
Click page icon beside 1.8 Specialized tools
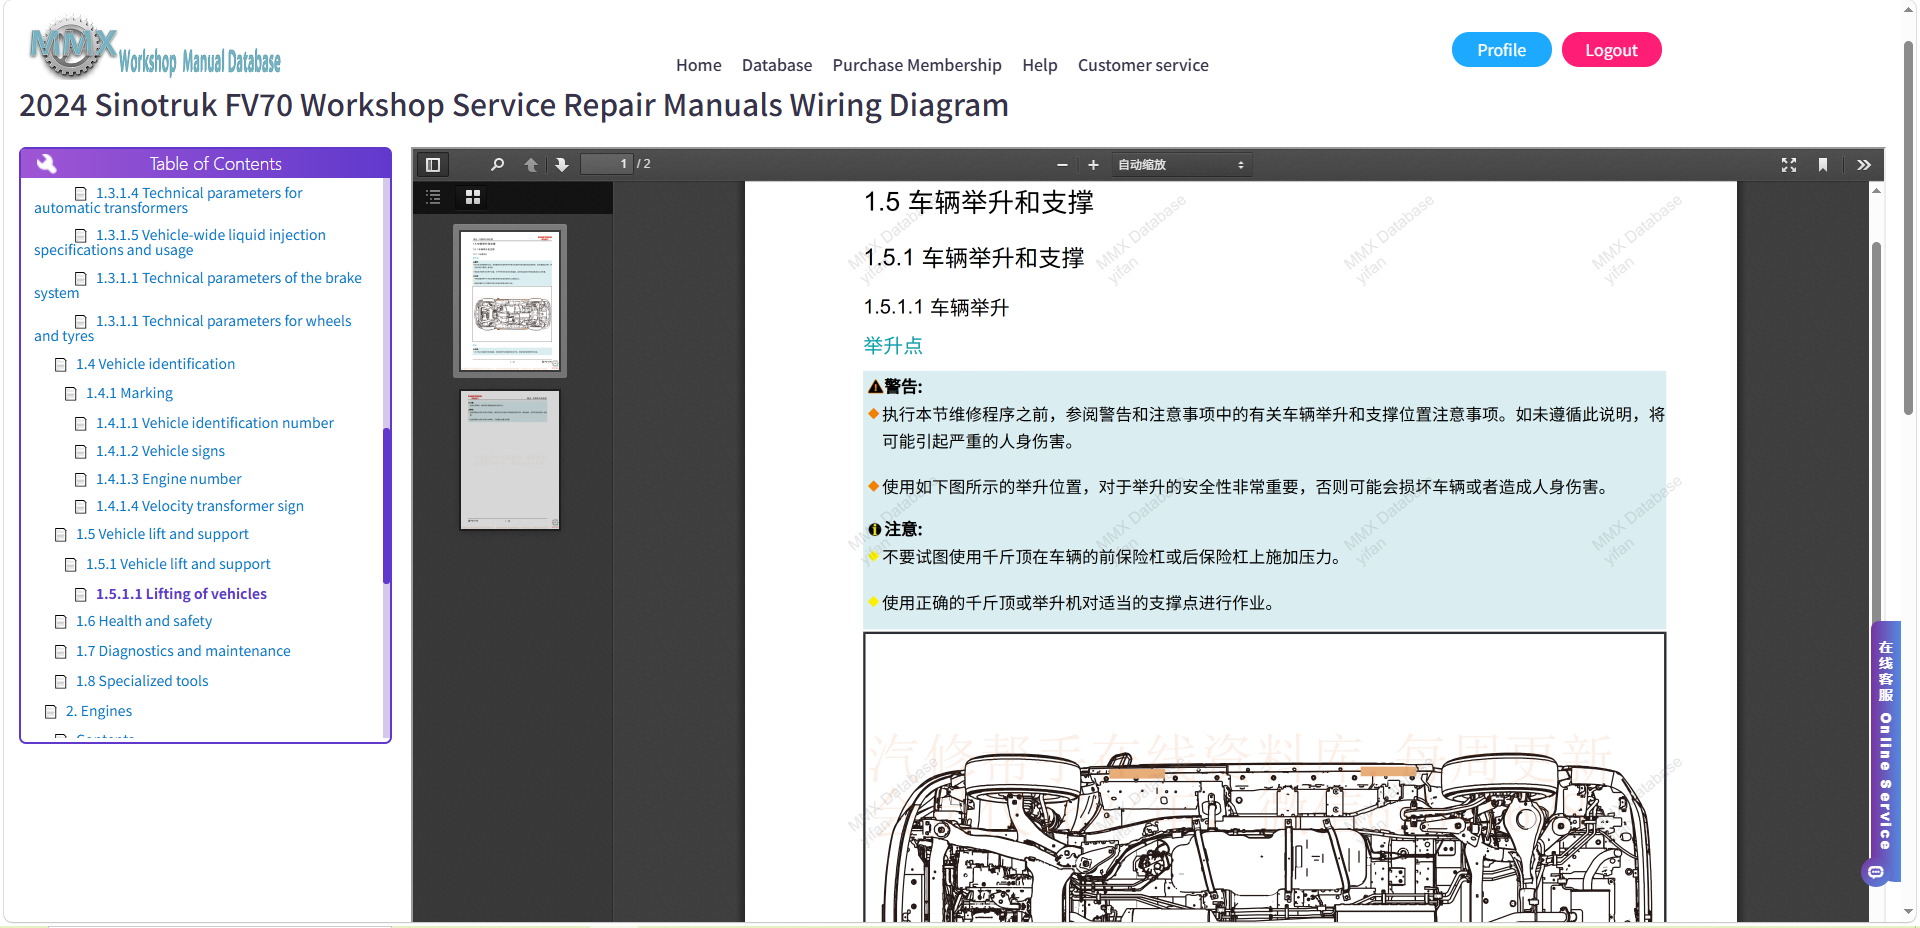pyautogui.click(x=61, y=682)
